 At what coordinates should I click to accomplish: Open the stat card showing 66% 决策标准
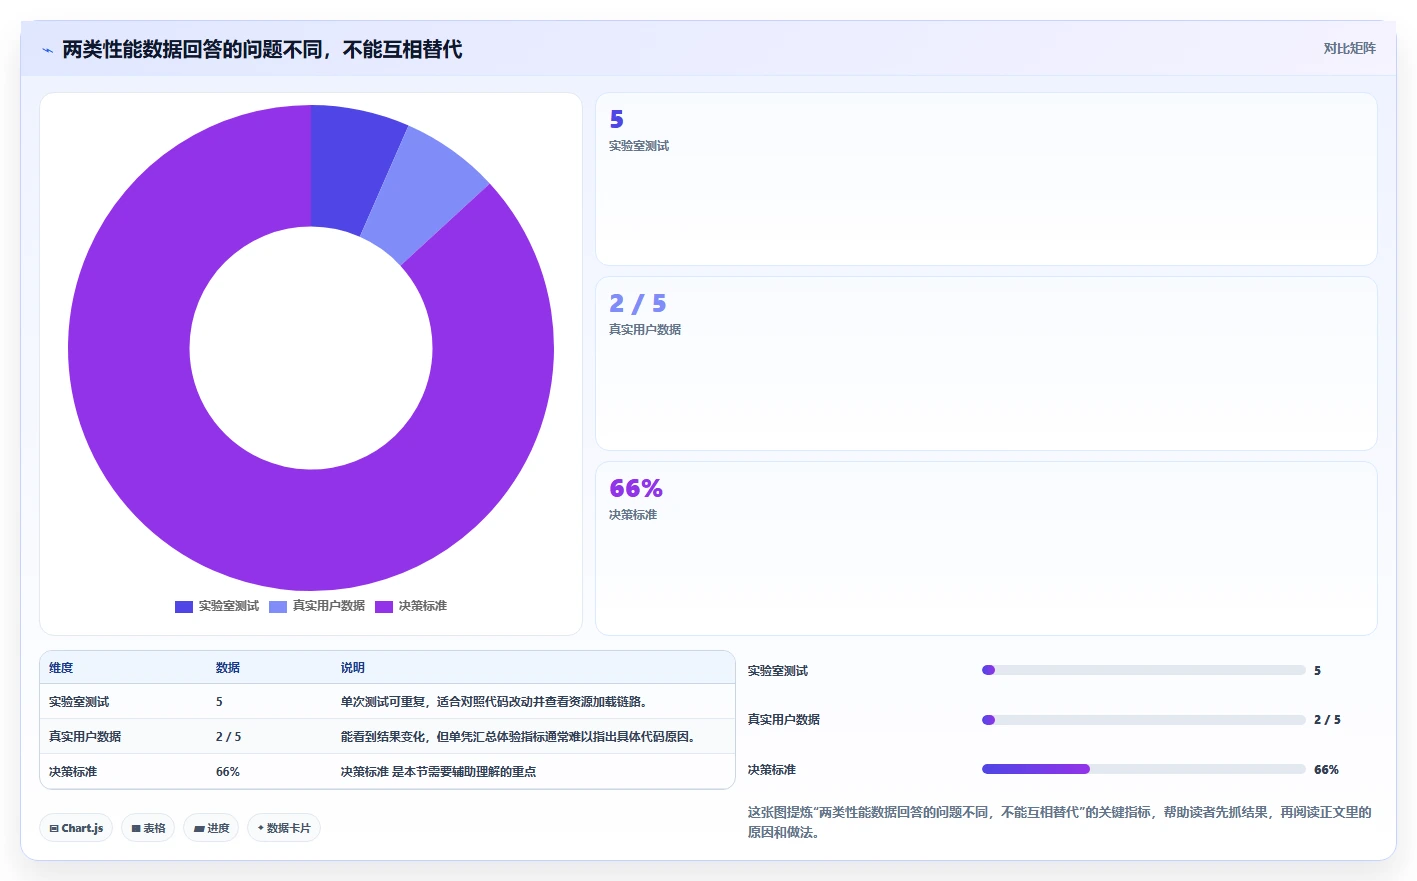[x=986, y=548]
